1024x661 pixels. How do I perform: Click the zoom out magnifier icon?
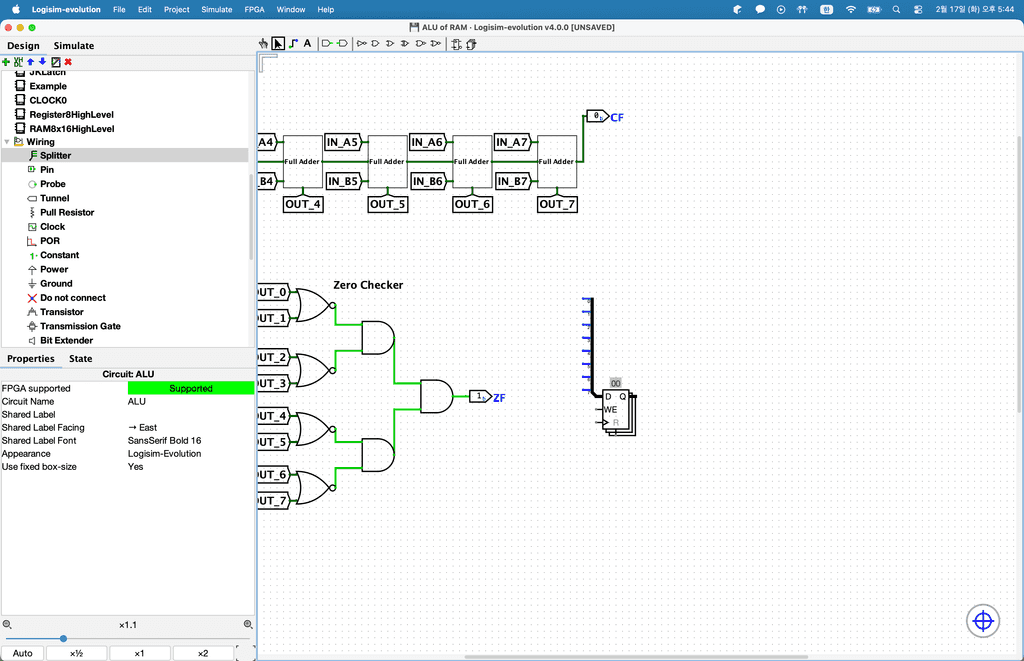[x=7, y=625]
